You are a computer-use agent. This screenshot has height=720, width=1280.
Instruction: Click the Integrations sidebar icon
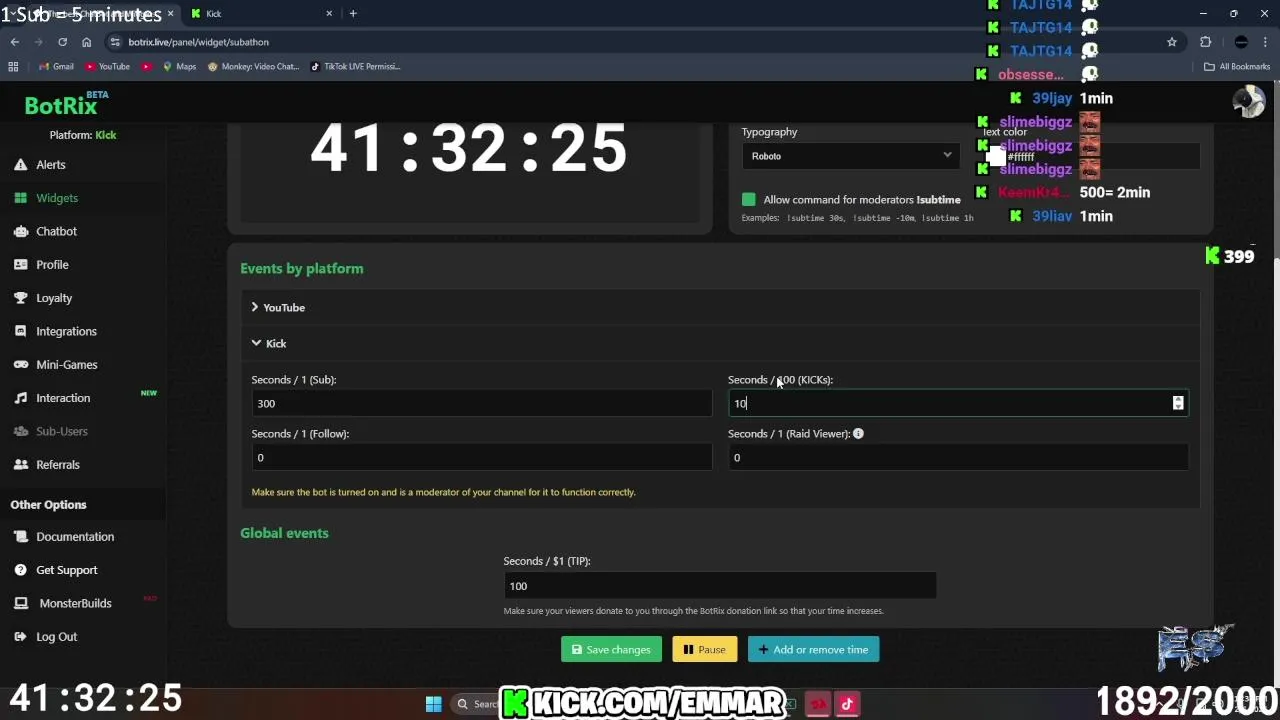[20, 331]
